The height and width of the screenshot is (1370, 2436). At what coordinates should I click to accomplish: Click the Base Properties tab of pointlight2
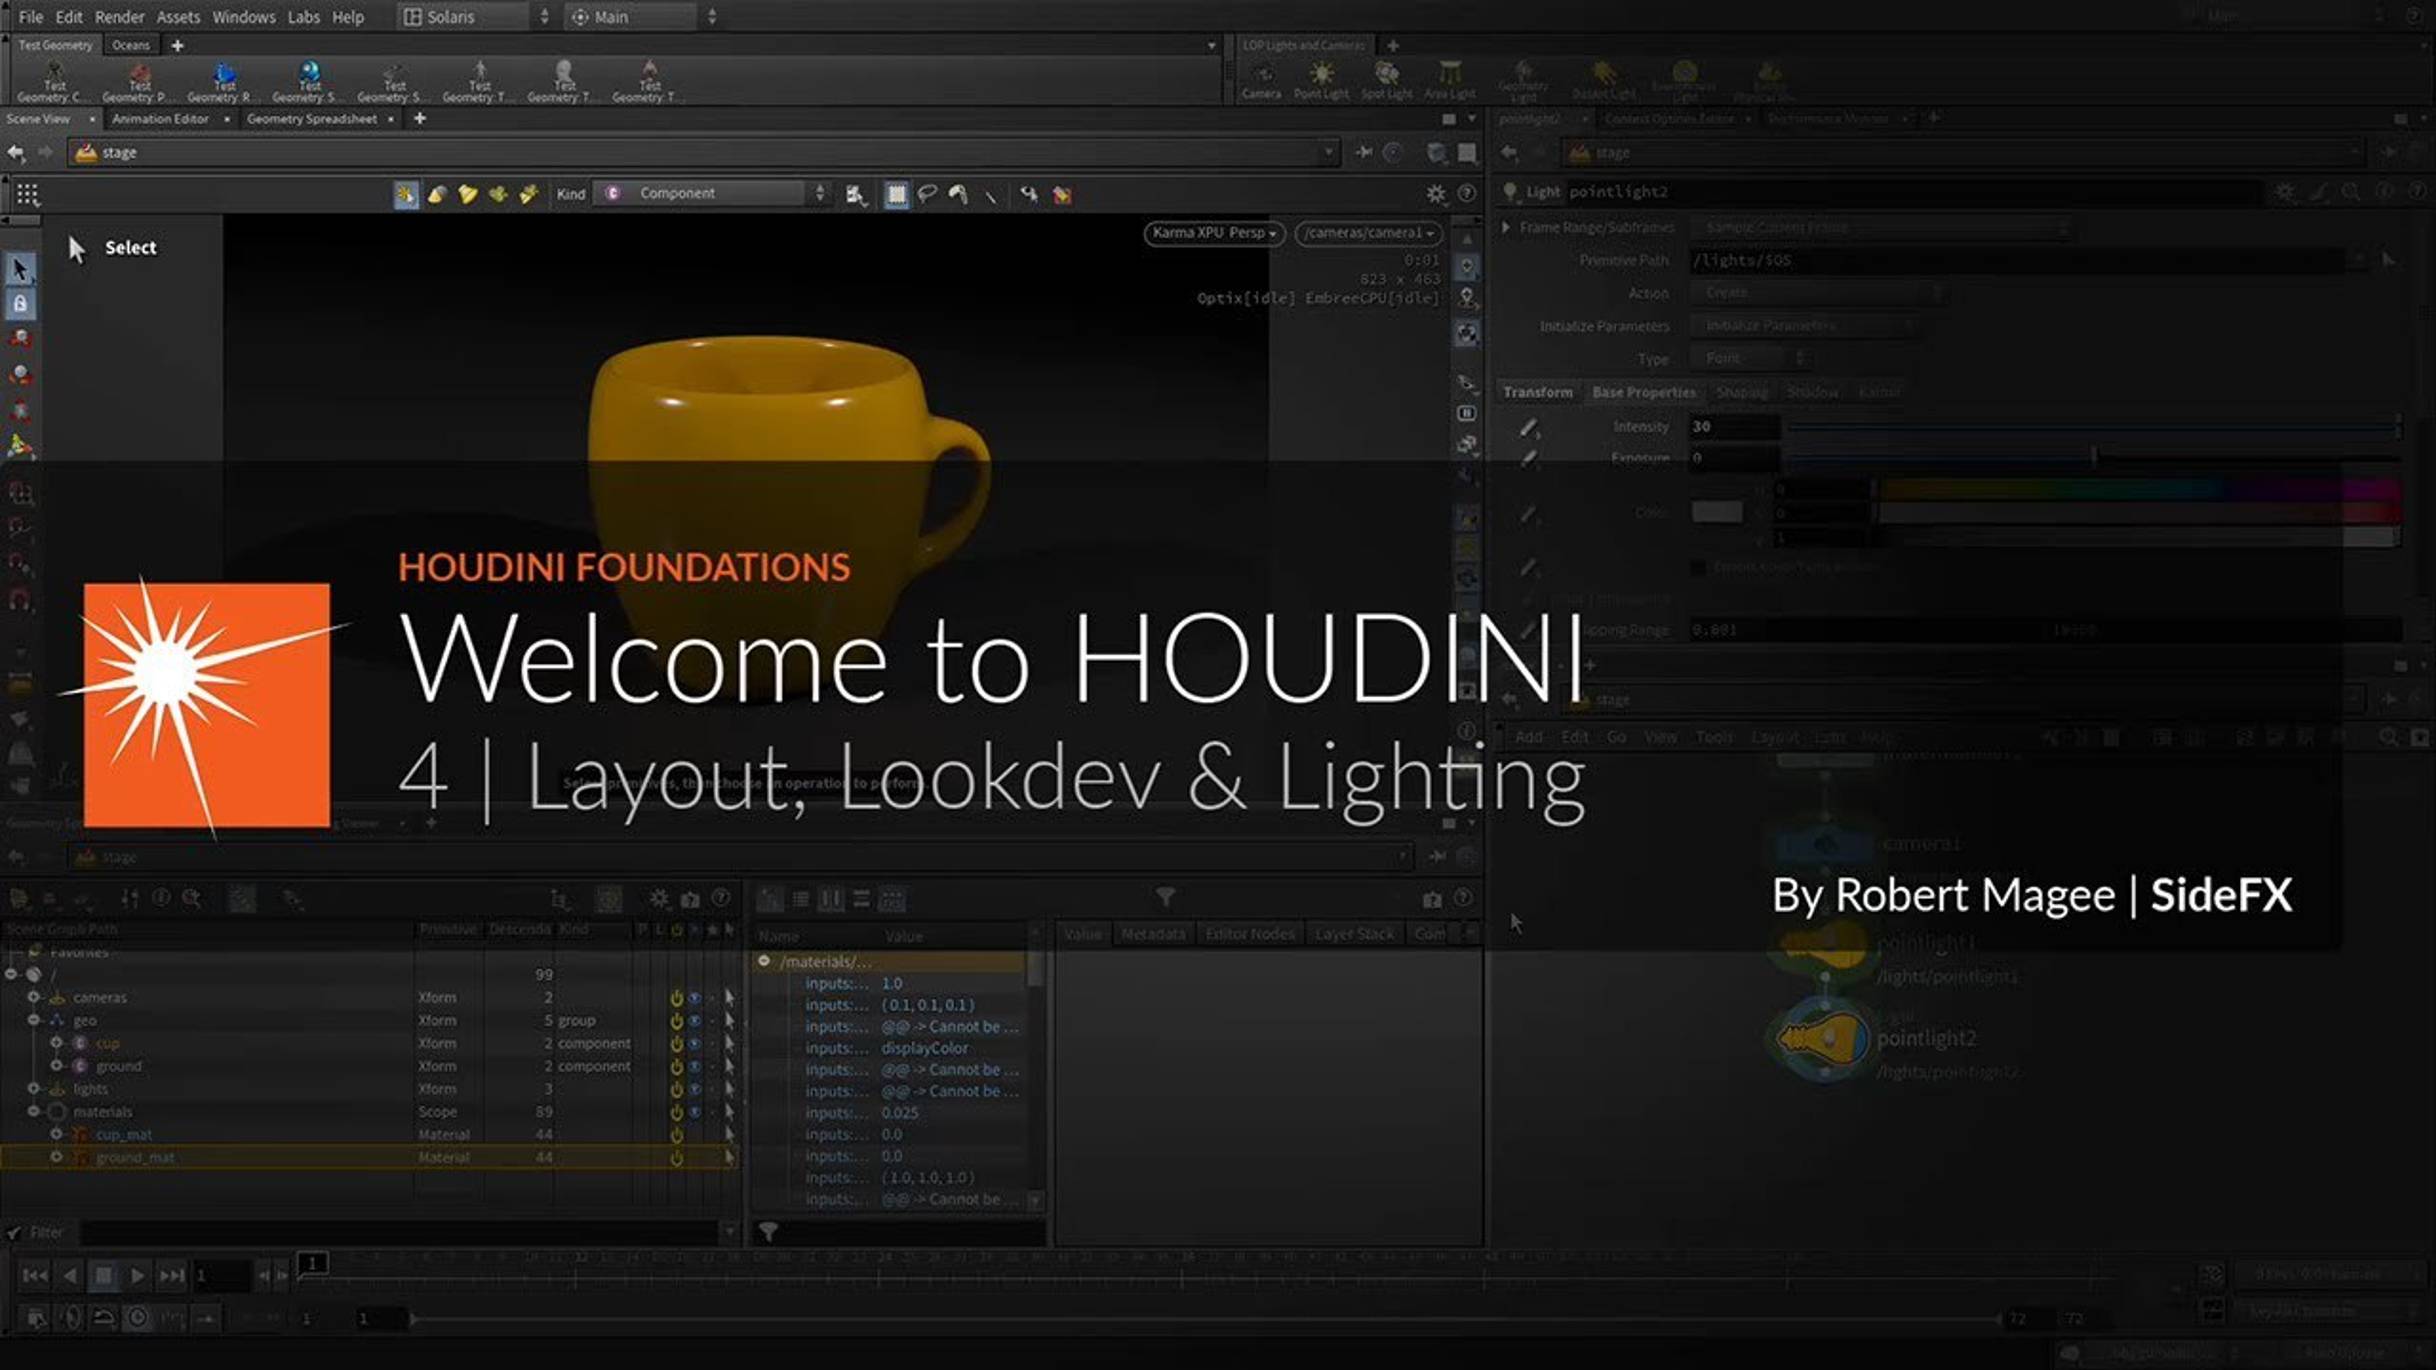(x=1643, y=392)
